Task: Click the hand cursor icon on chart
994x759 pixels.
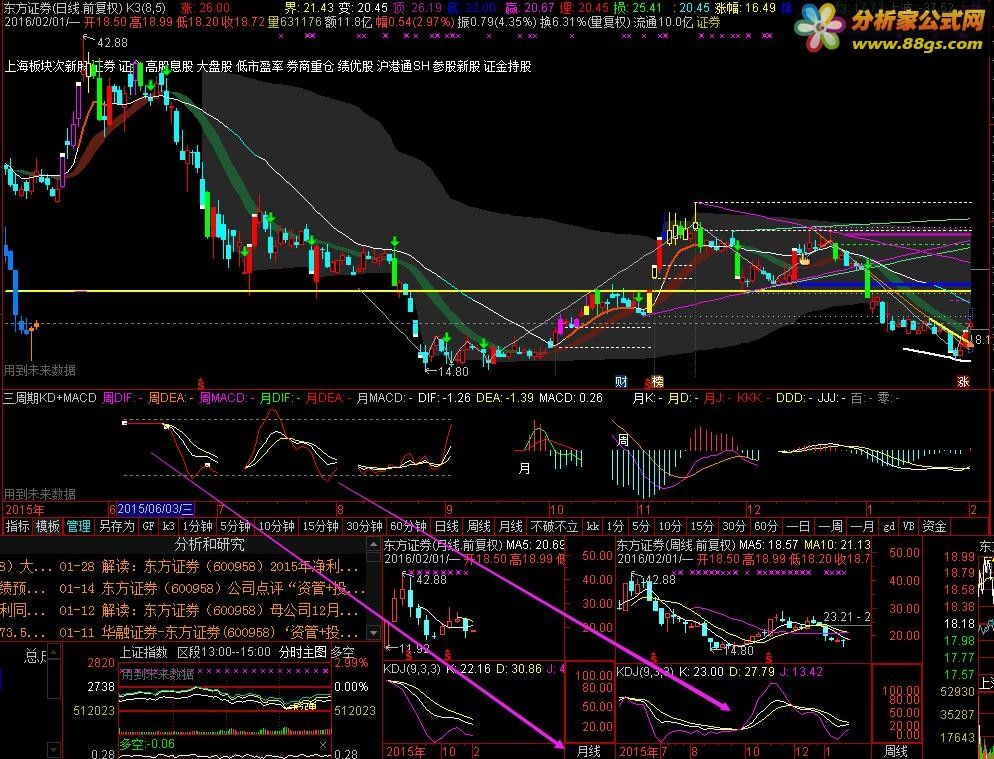Action: (804, 258)
